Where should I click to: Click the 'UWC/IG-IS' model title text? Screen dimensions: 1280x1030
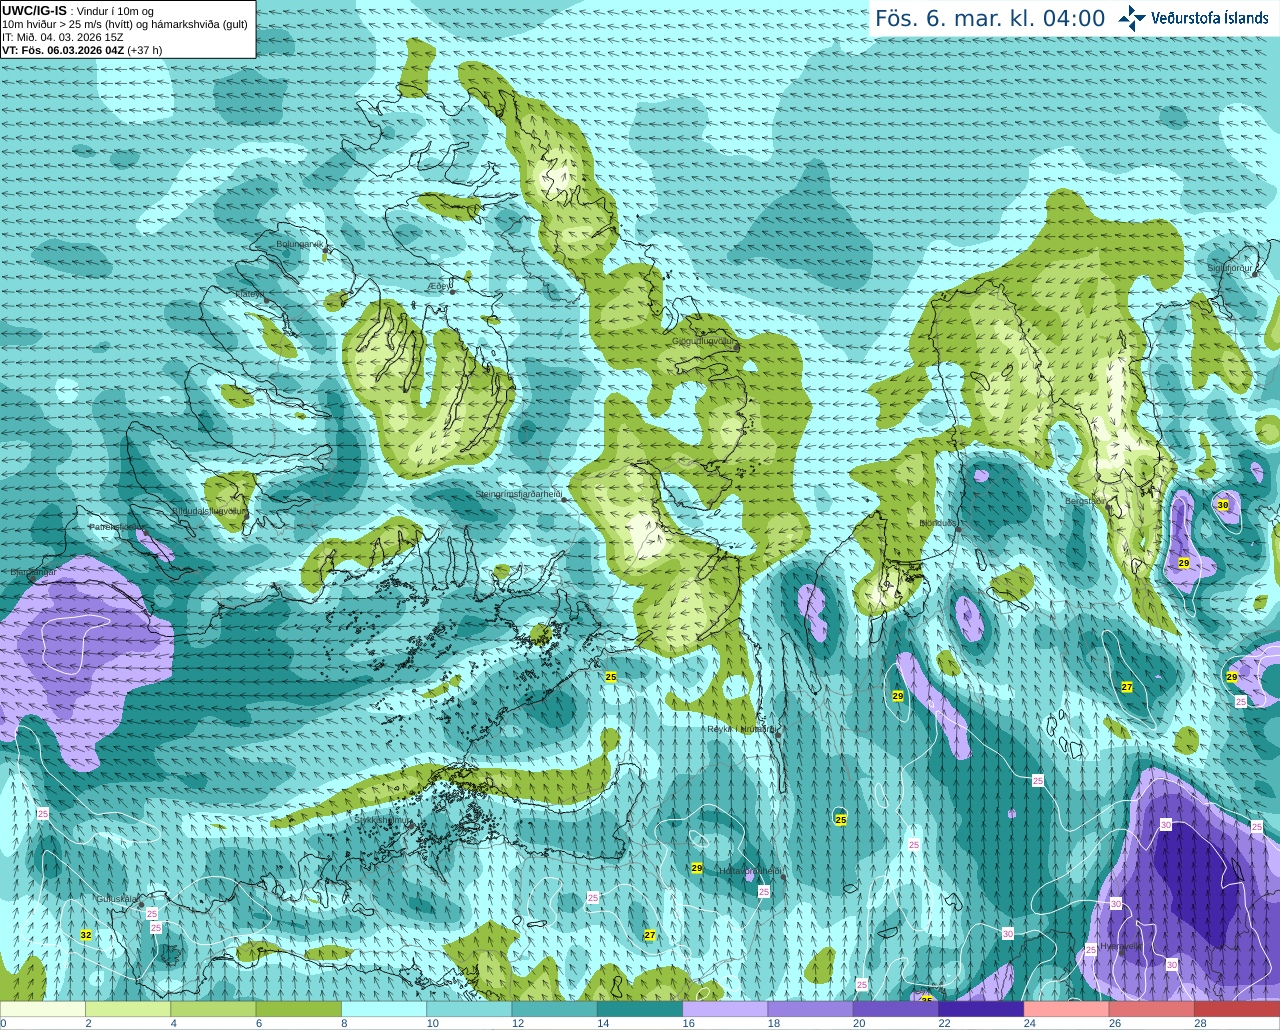click(x=34, y=11)
